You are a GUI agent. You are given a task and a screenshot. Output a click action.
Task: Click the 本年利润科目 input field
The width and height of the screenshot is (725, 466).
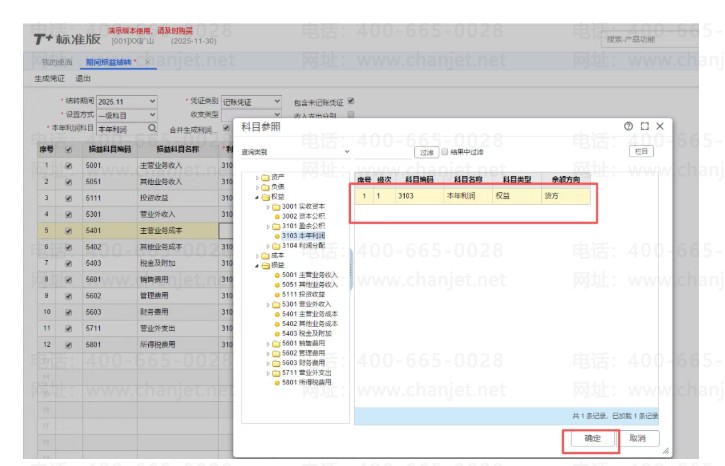(122, 129)
